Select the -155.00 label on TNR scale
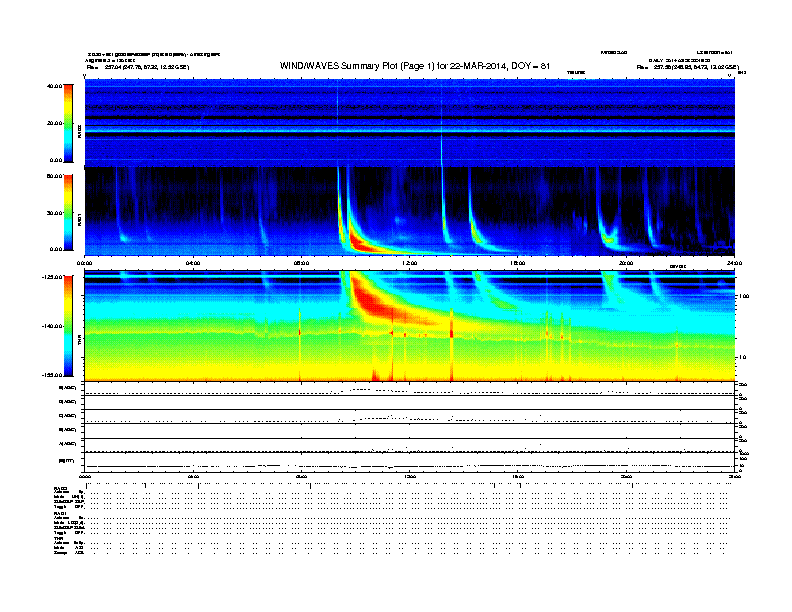 coord(52,375)
